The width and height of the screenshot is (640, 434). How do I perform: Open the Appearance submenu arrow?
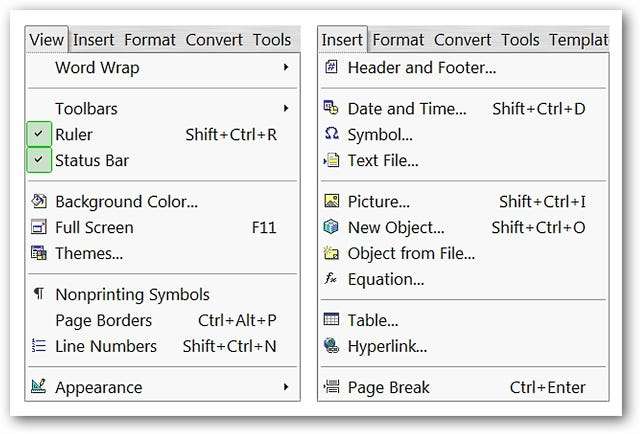(x=286, y=387)
